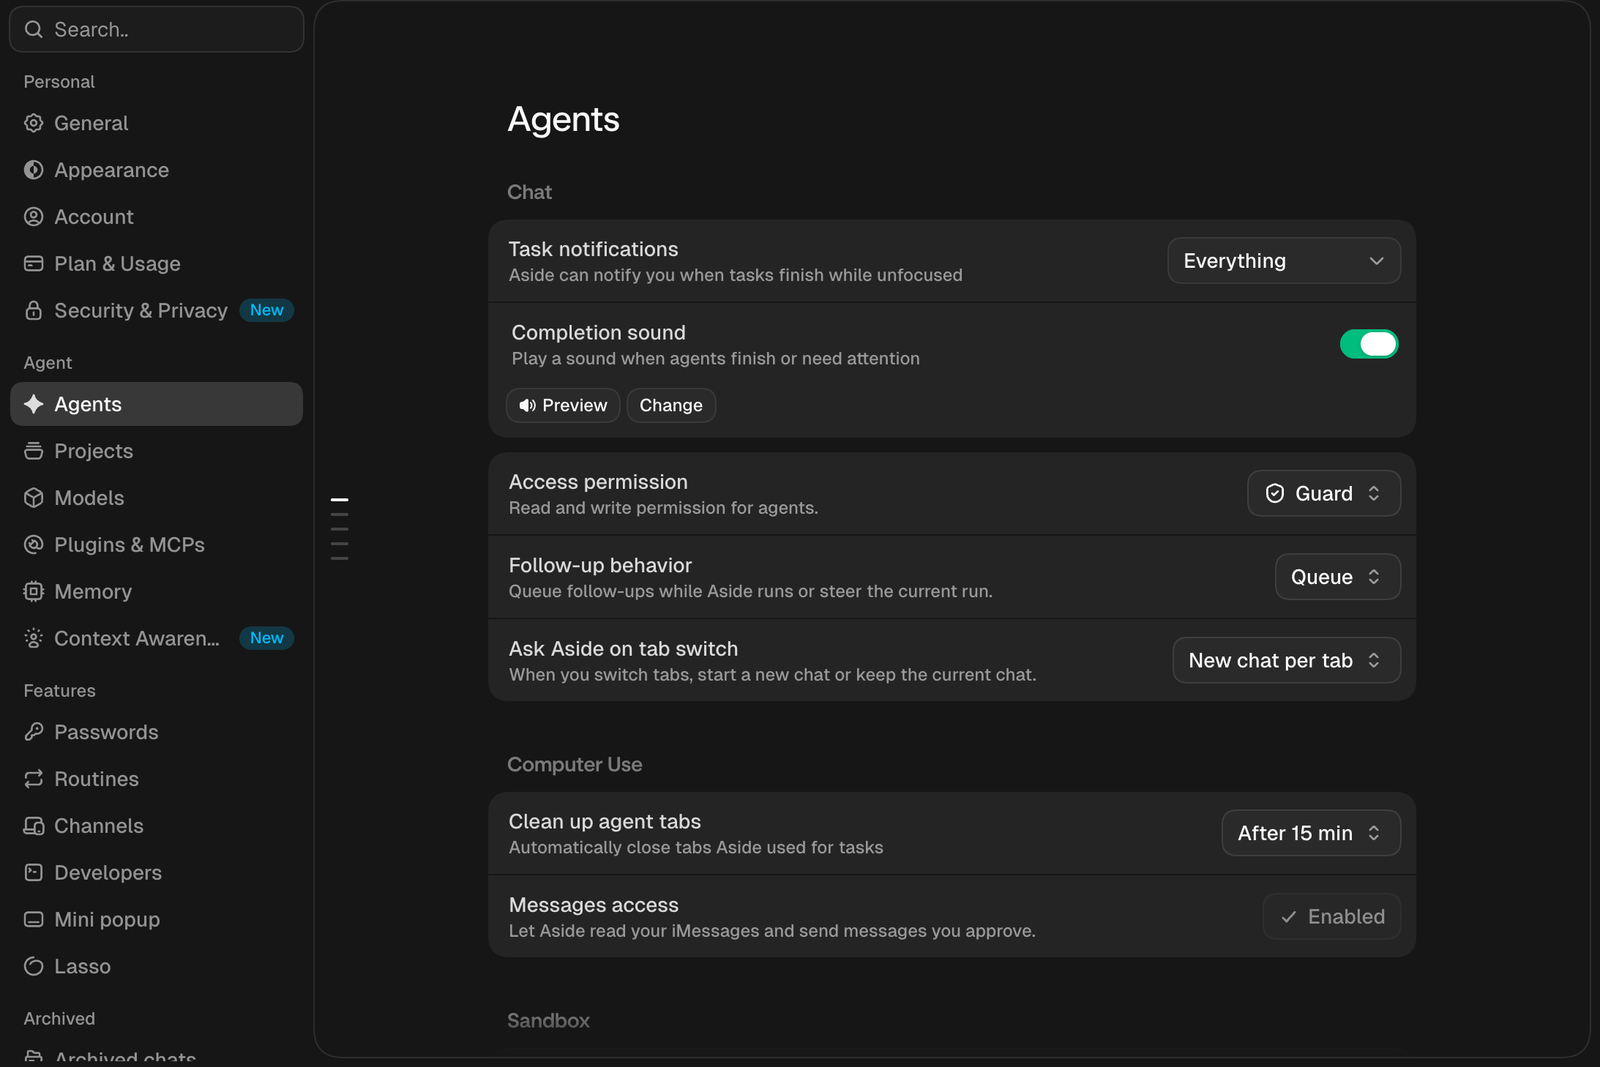The image size is (1600, 1067).
Task: Click the Routines loop icon
Action: coord(34,779)
